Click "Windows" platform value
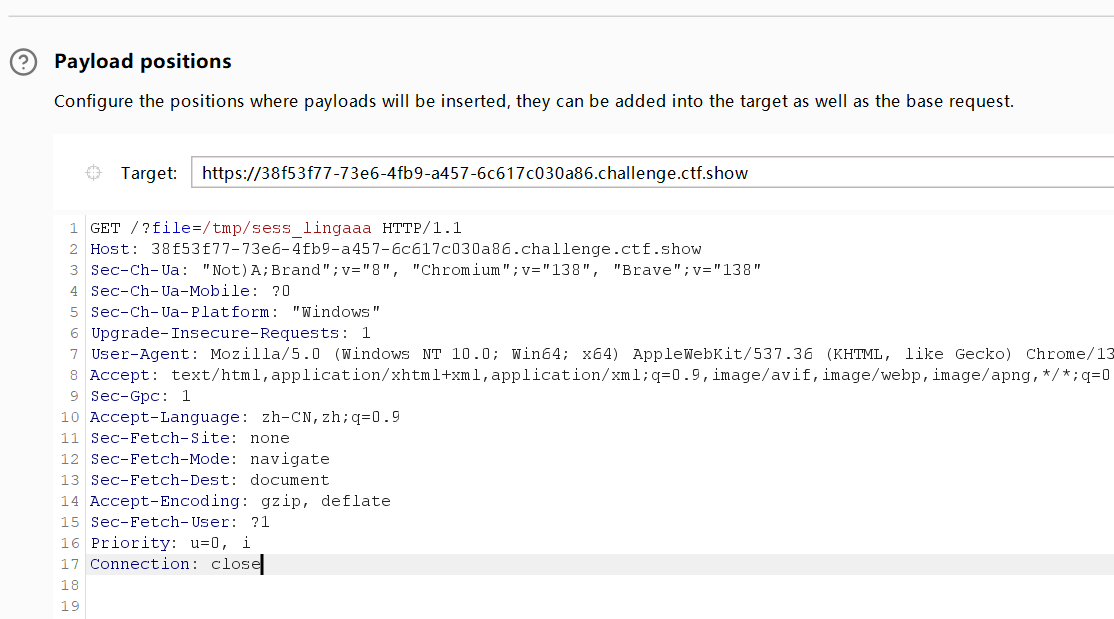 pos(336,312)
